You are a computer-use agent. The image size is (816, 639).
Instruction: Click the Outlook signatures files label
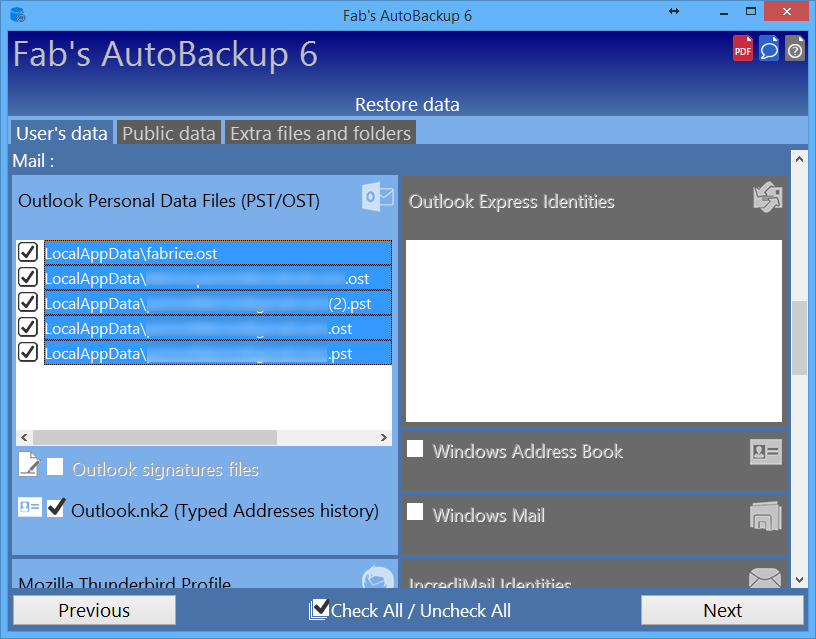point(165,469)
